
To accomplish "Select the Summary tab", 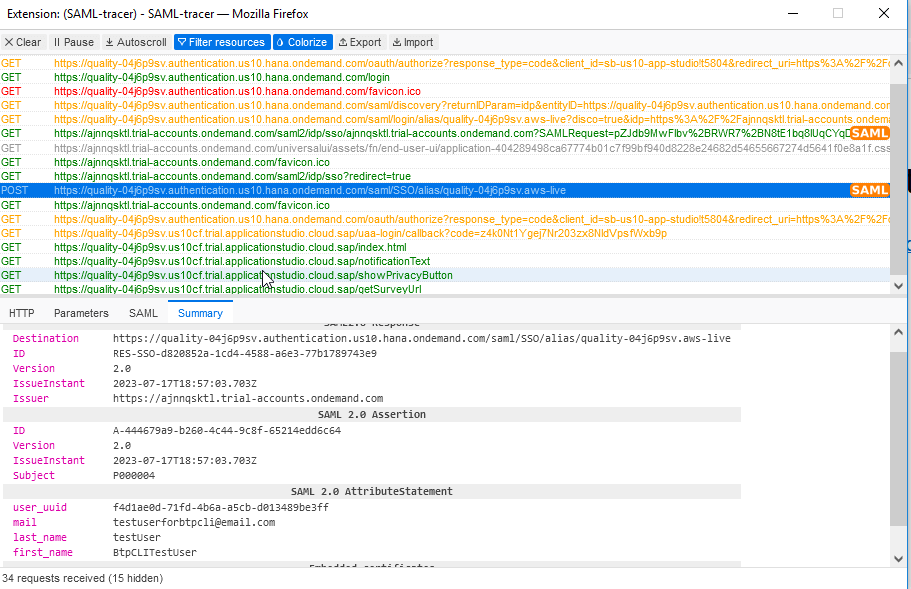I will pyautogui.click(x=200, y=313).
